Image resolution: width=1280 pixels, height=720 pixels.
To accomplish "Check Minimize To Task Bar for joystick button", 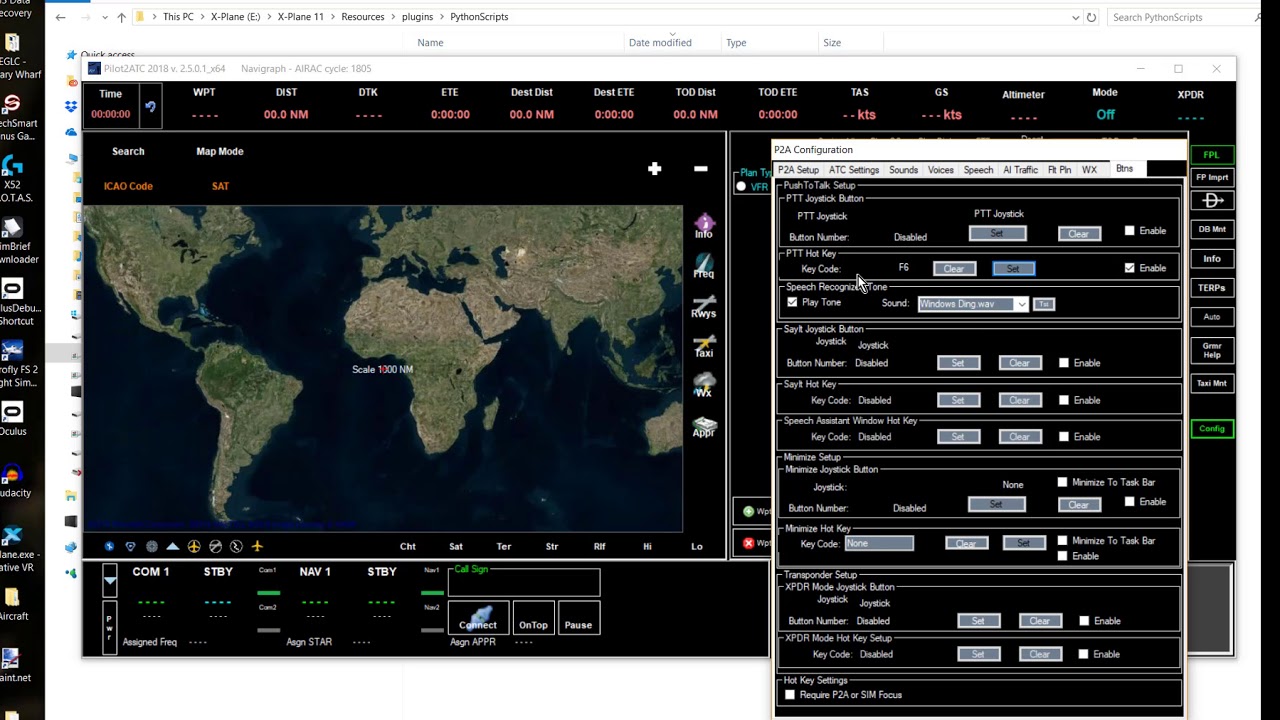I will [1062, 482].
